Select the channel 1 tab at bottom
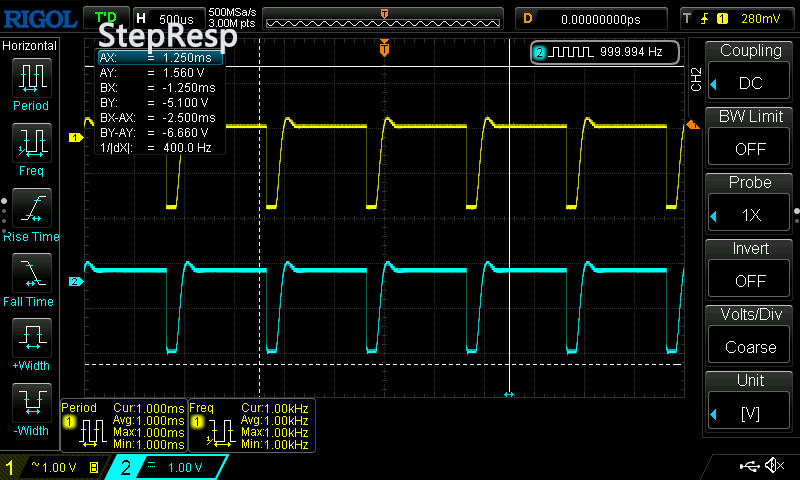 (52, 467)
